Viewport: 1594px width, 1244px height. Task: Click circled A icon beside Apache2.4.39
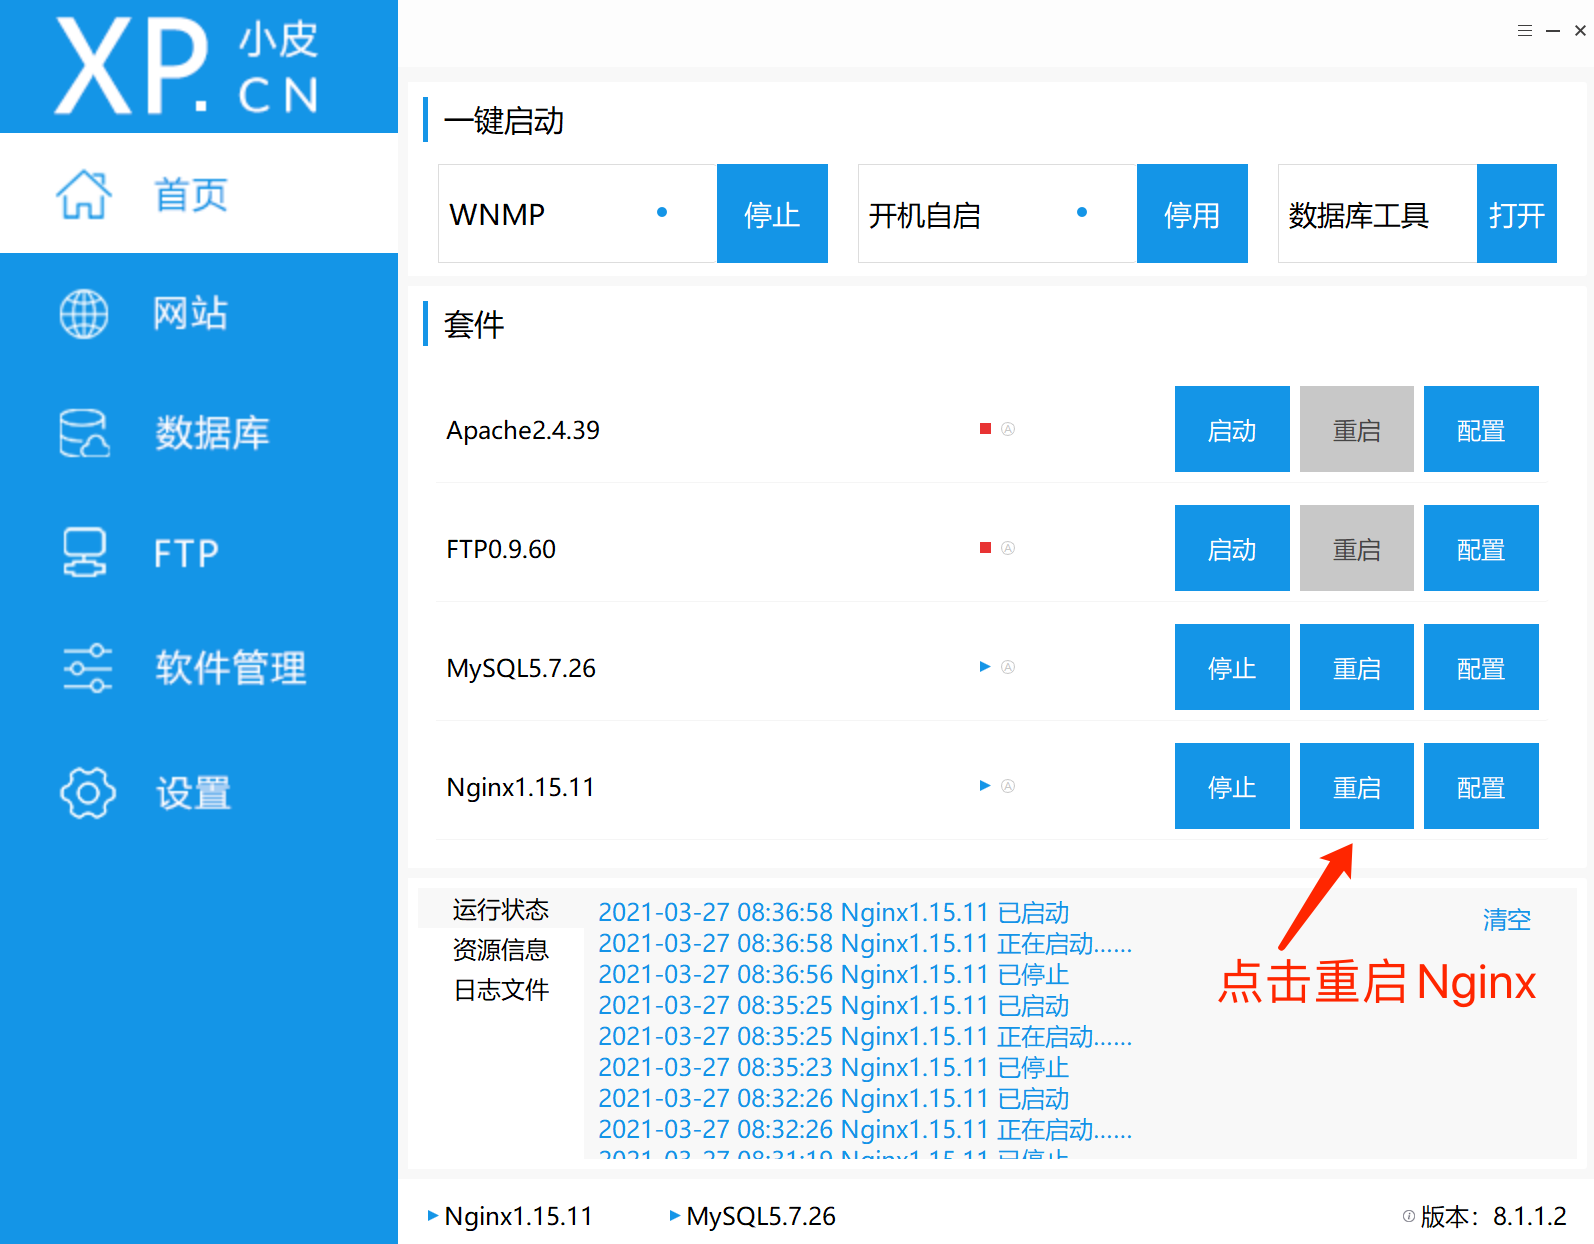click(x=1008, y=429)
